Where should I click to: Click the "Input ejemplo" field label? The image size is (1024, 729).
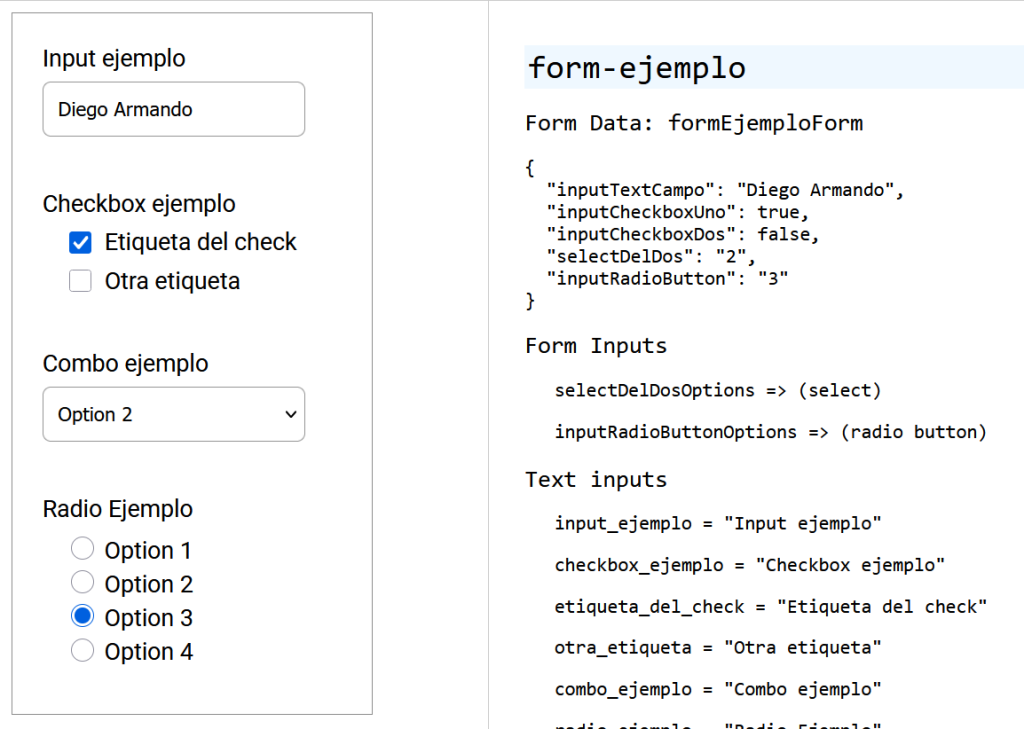coord(113,58)
